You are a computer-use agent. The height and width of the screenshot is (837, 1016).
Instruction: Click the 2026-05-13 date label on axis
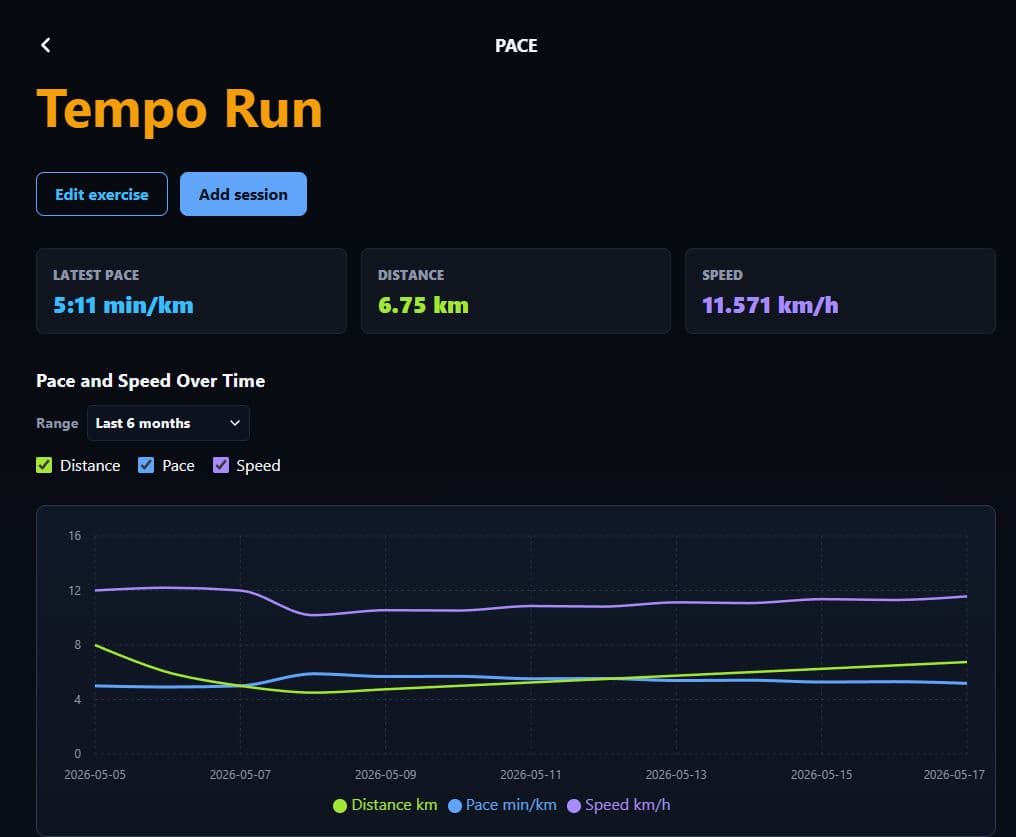[676, 774]
